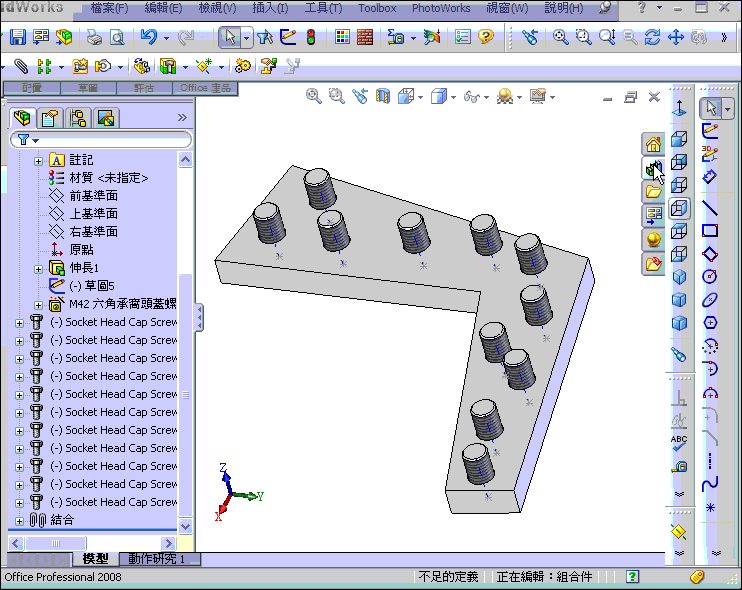Open the ConfigurationManager tab icon
742x590 pixels.
78,118
